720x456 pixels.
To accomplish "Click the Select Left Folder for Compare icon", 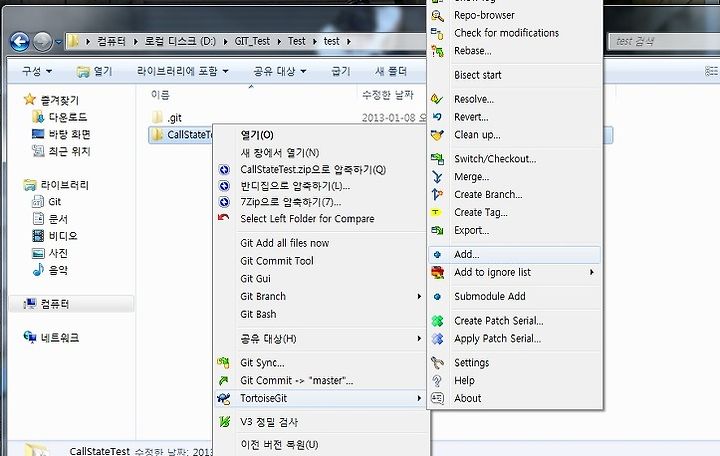I will tap(224, 218).
